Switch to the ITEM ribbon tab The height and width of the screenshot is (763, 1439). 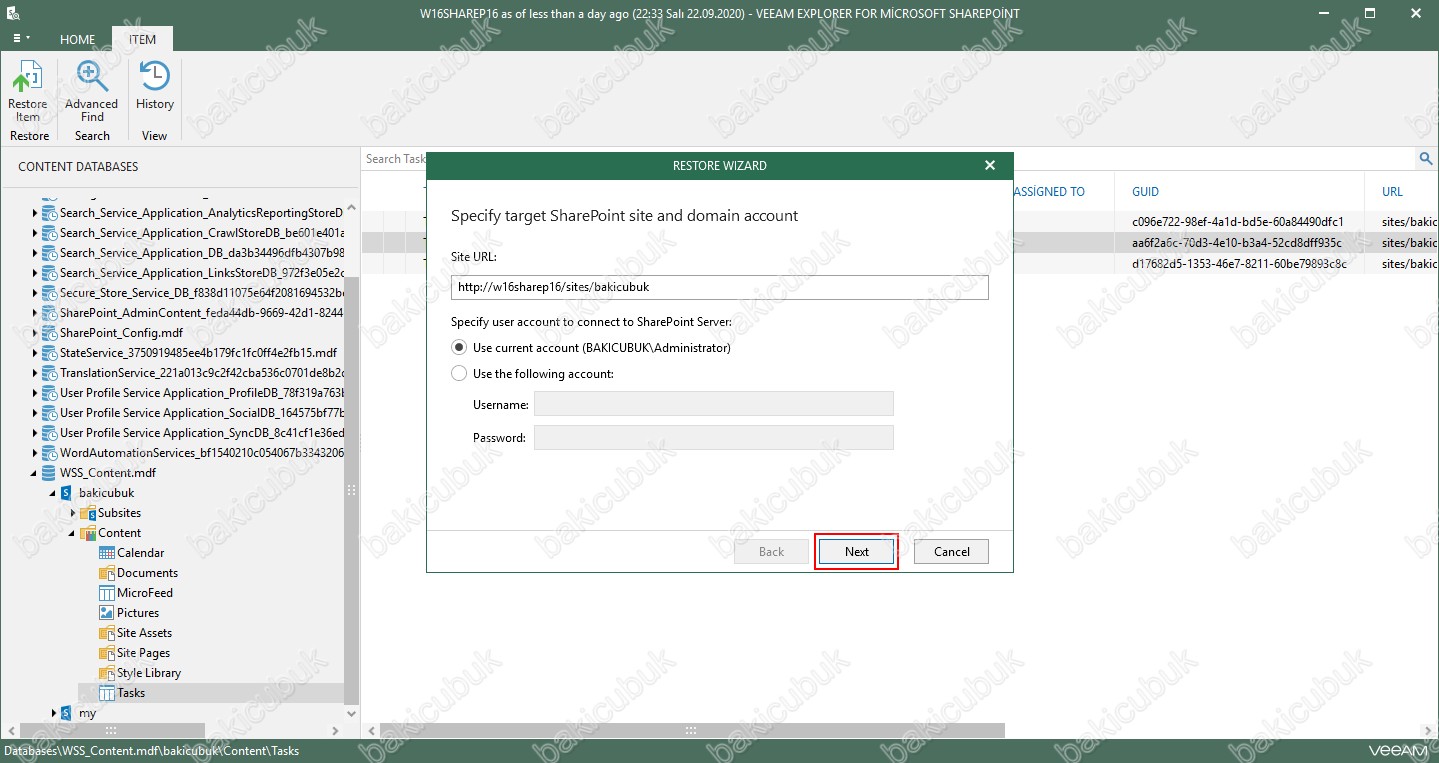click(142, 40)
